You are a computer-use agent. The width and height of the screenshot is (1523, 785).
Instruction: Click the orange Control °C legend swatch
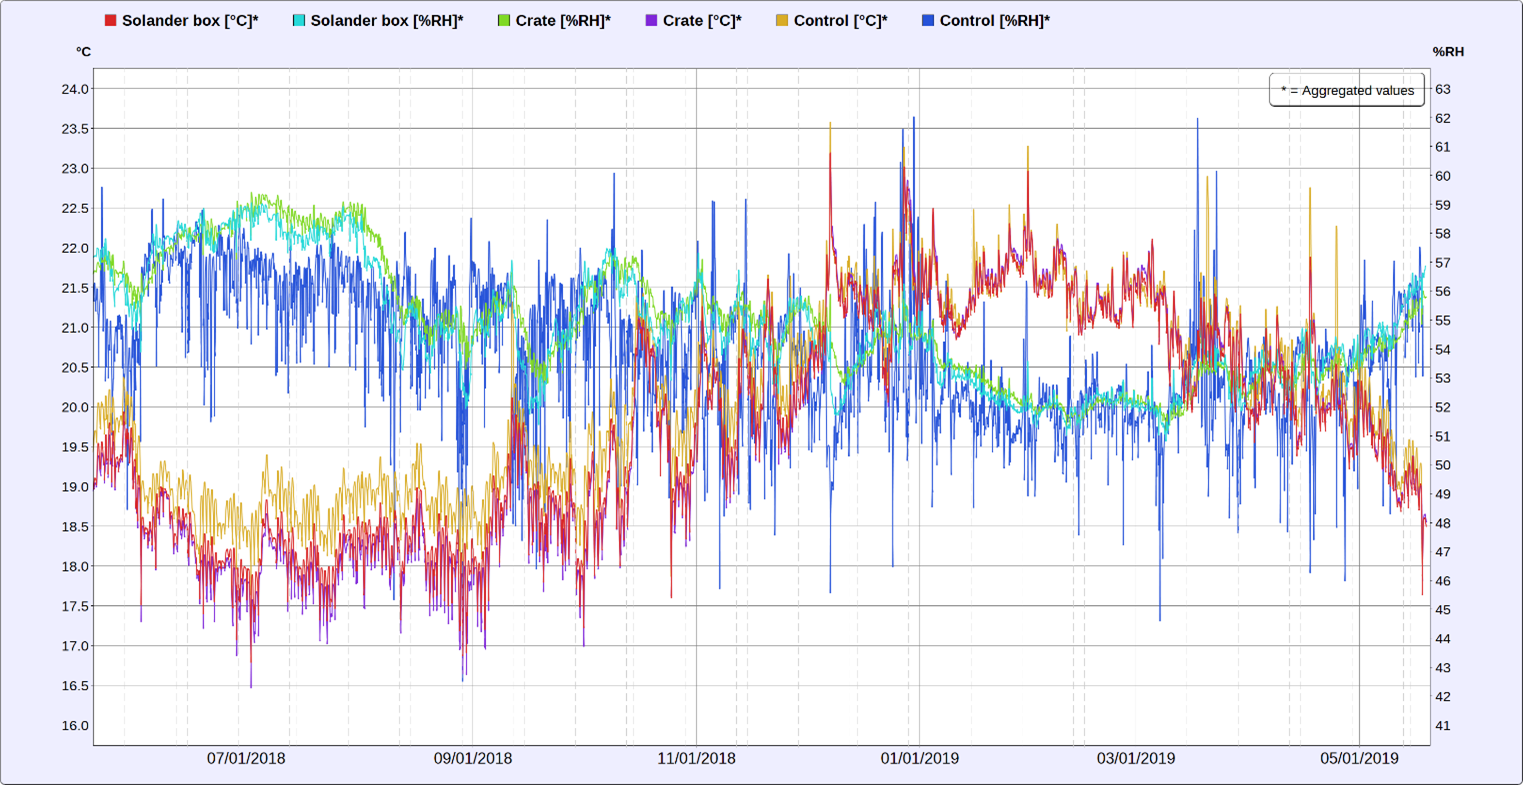[x=782, y=21]
